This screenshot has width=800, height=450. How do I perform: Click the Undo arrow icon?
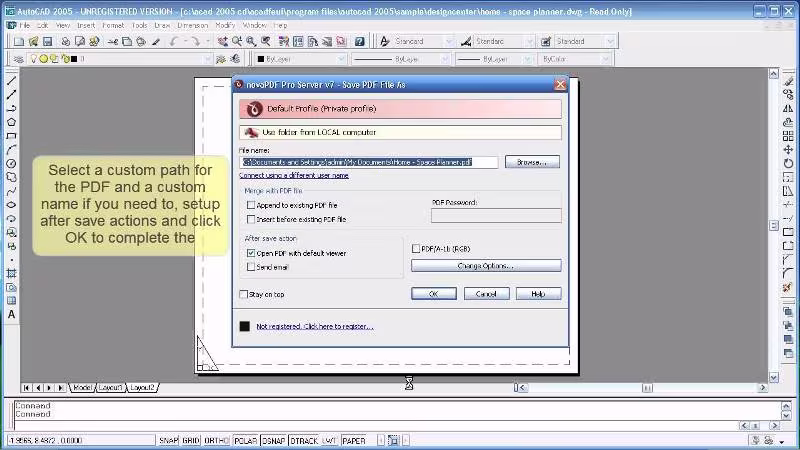174,41
